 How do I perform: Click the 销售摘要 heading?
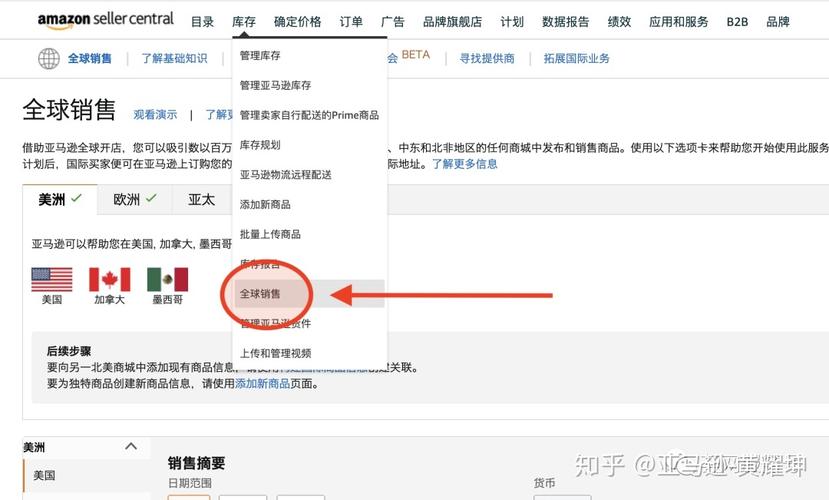(x=197, y=464)
